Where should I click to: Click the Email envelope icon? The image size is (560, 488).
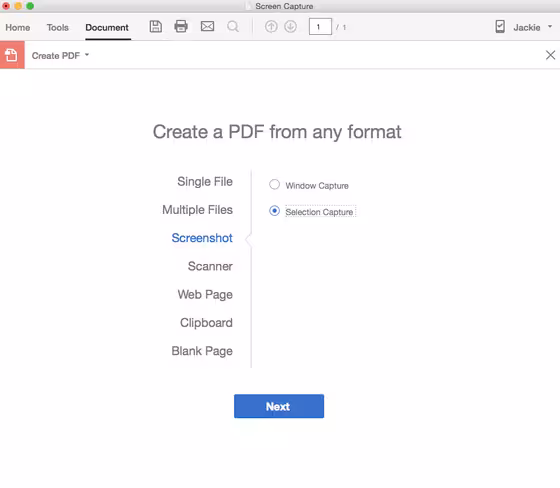pos(207,26)
